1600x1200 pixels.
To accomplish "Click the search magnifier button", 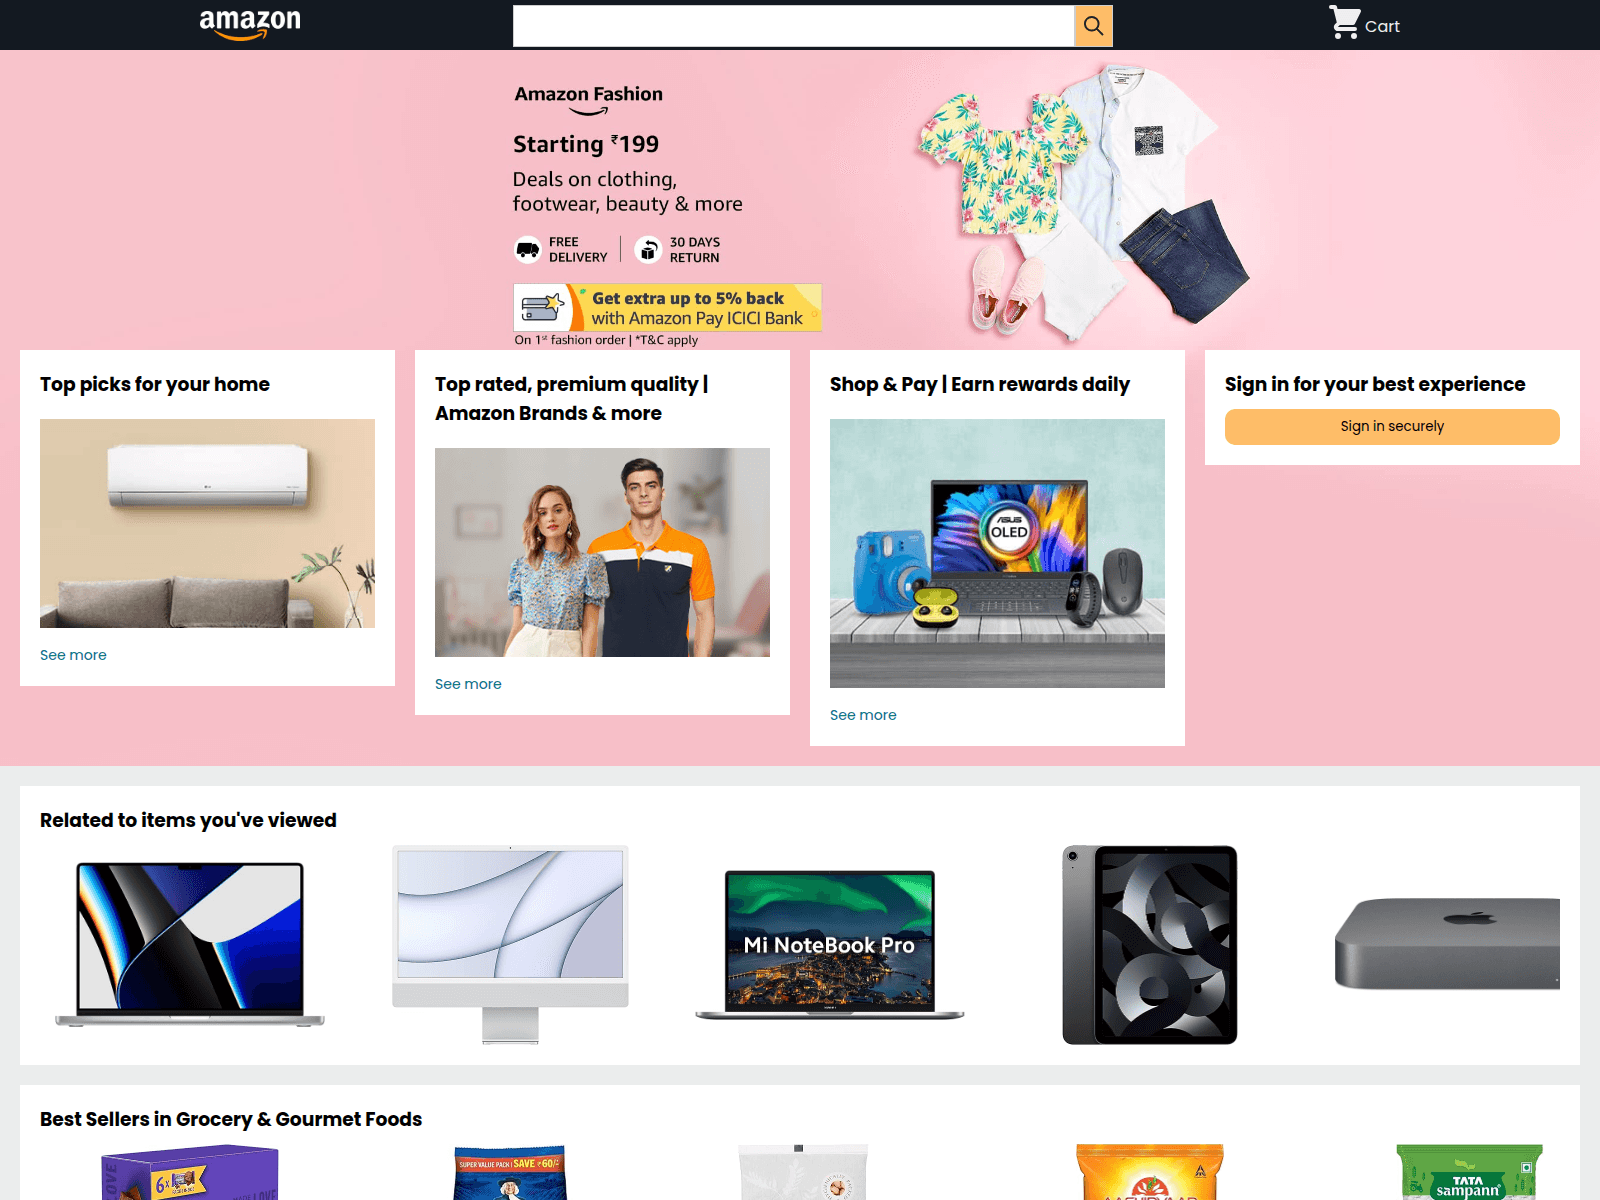I will pyautogui.click(x=1093, y=26).
